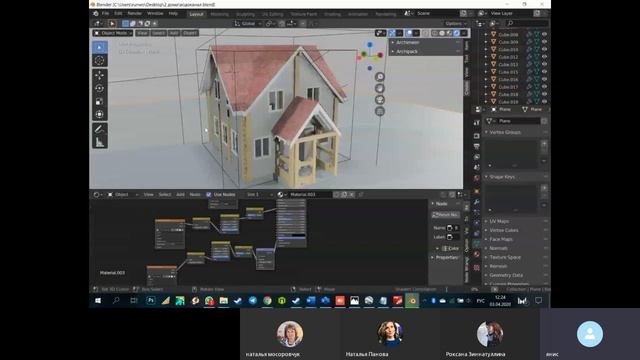640x360 pixels.
Task: Select the Measure tool
Action: [100, 142]
